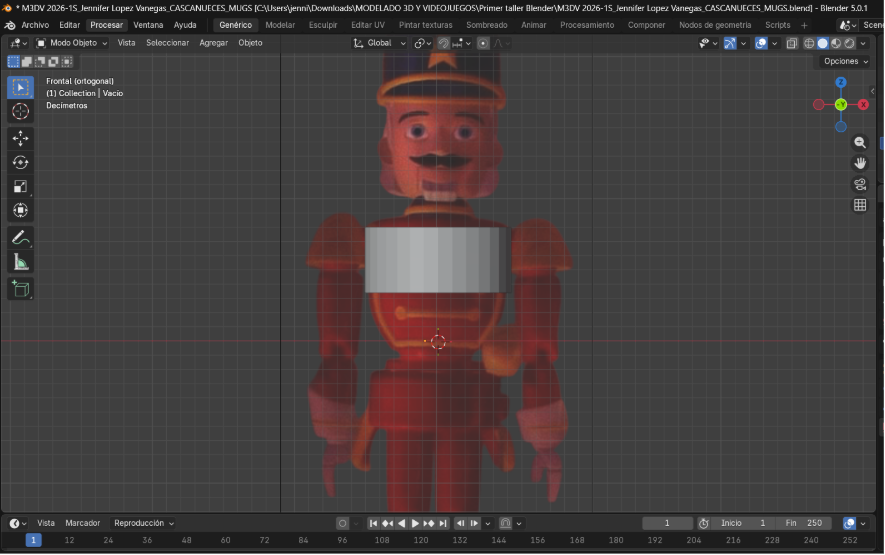Viewport: 885px width, 555px height.
Task: Click the Fin frame field 250
Action: (804, 523)
